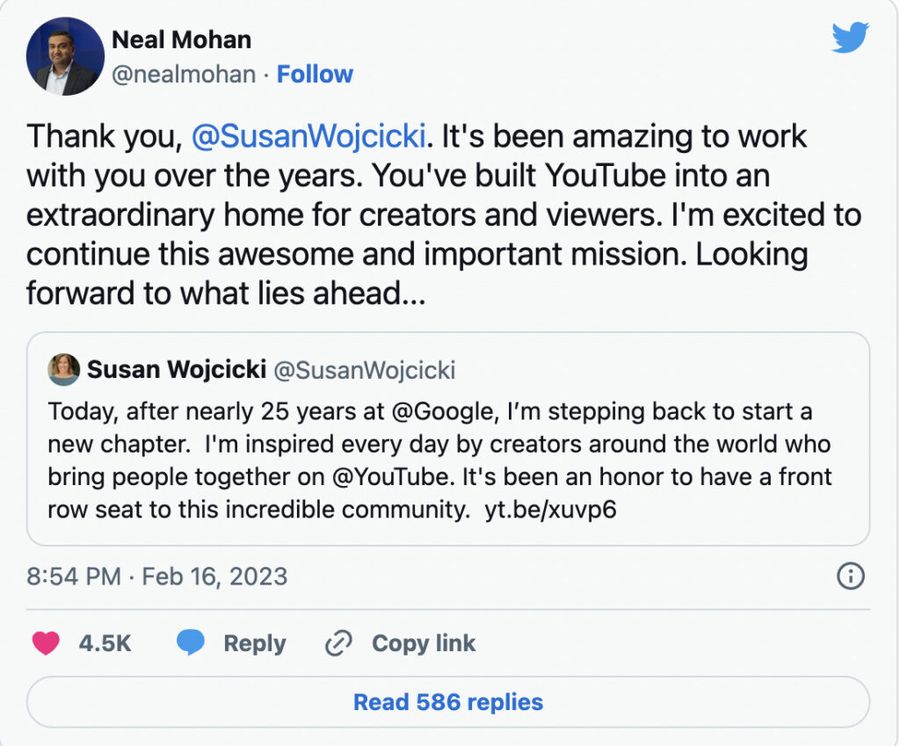Click the copy link chain icon
Image resolution: width=900 pixels, height=746 pixels.
click(339, 643)
